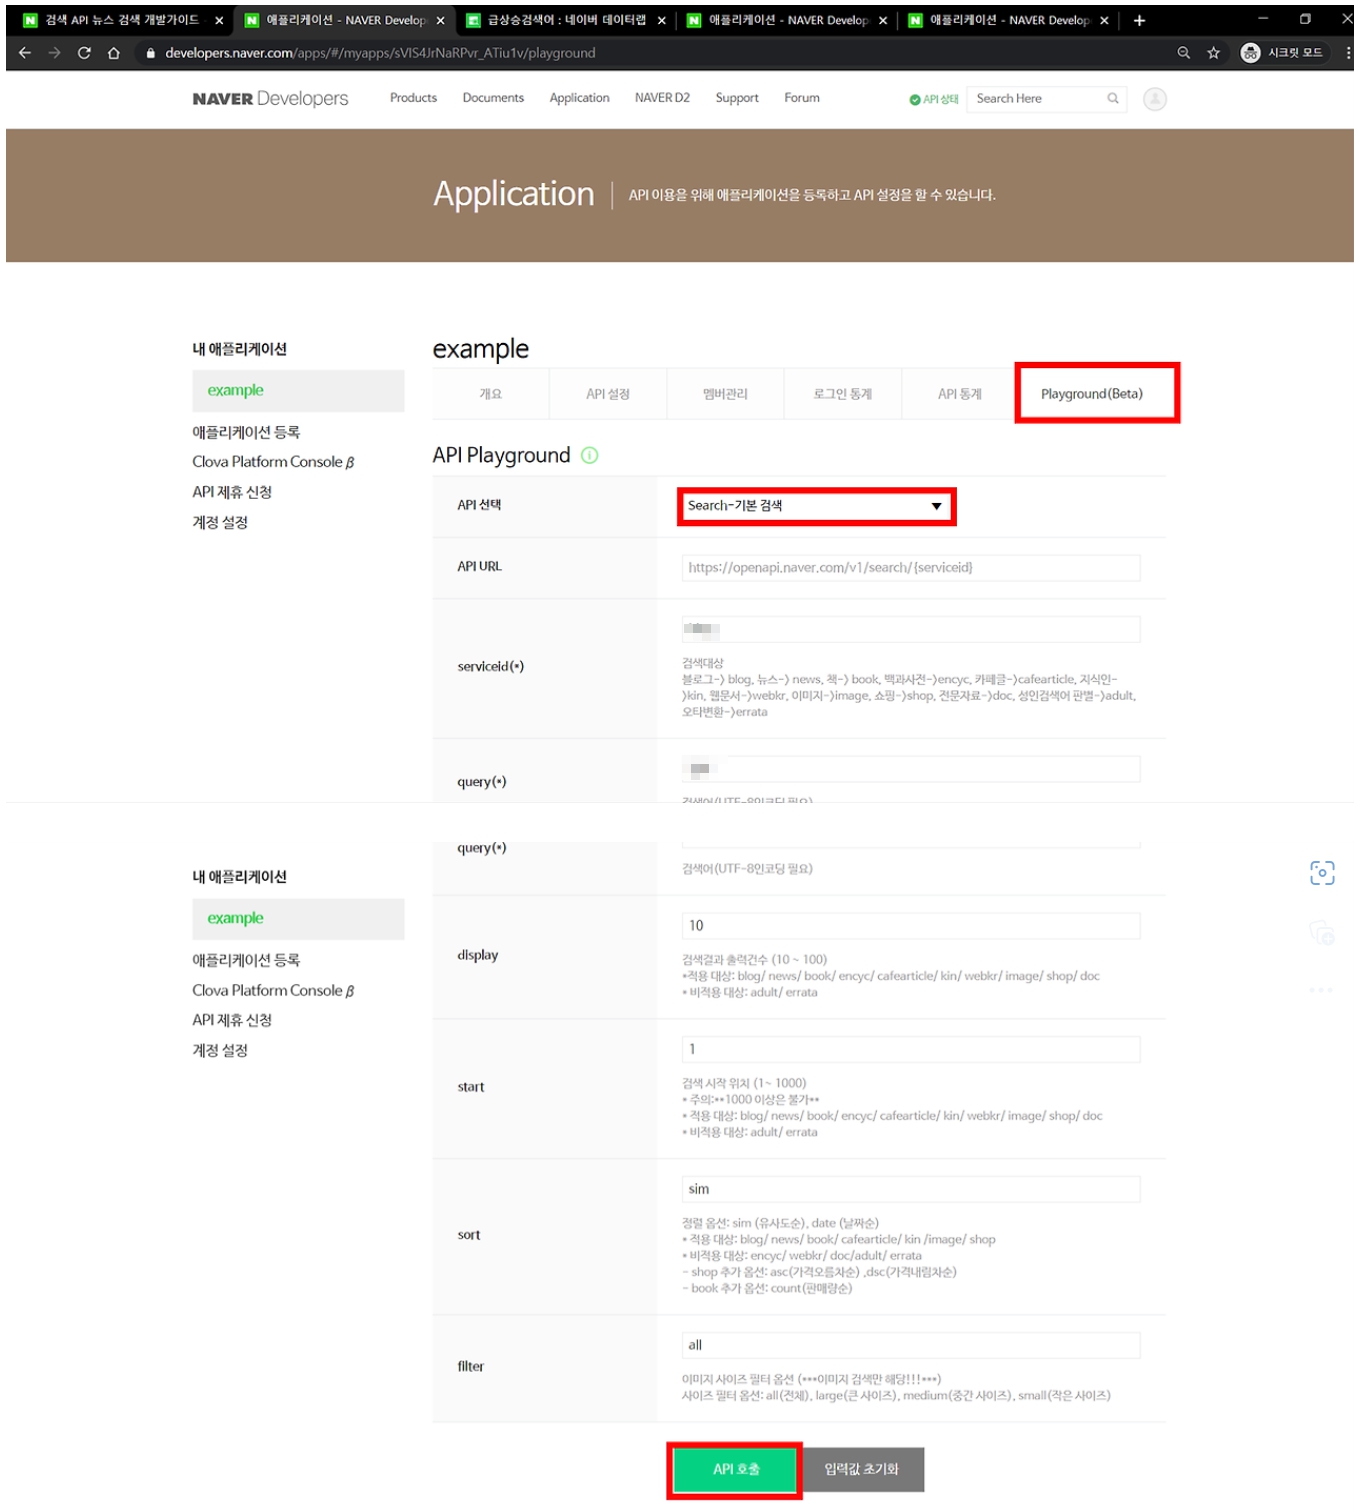Open the API 설정 tab
This screenshot has height=1511, width=1361.
pyautogui.click(x=608, y=394)
